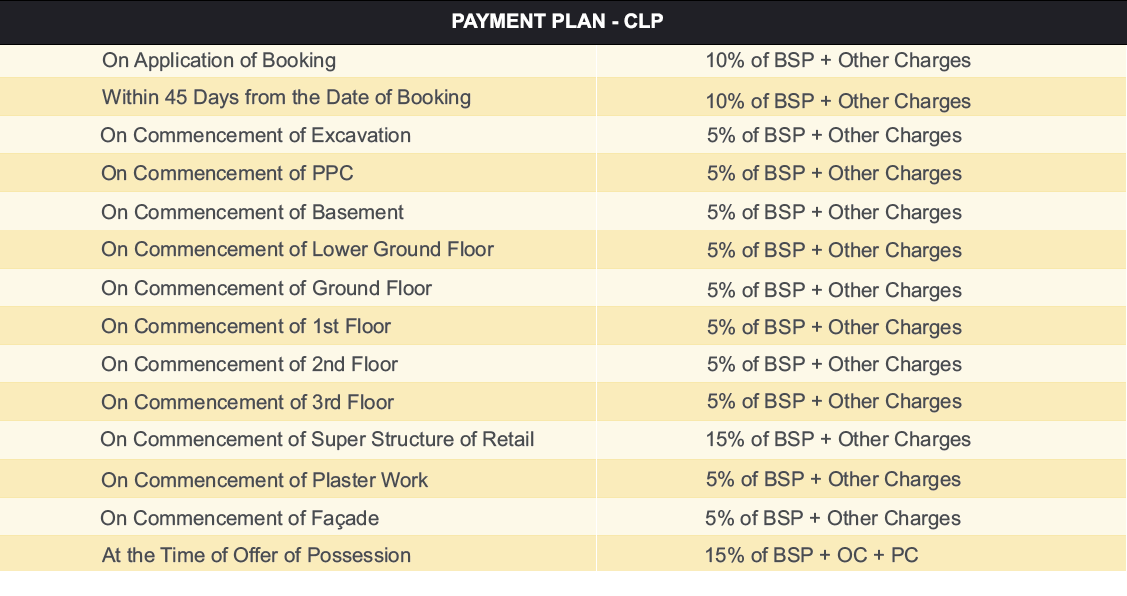Click 5% charge beside Façade row
Screen dimensions: 1127x596
click(x=832, y=518)
